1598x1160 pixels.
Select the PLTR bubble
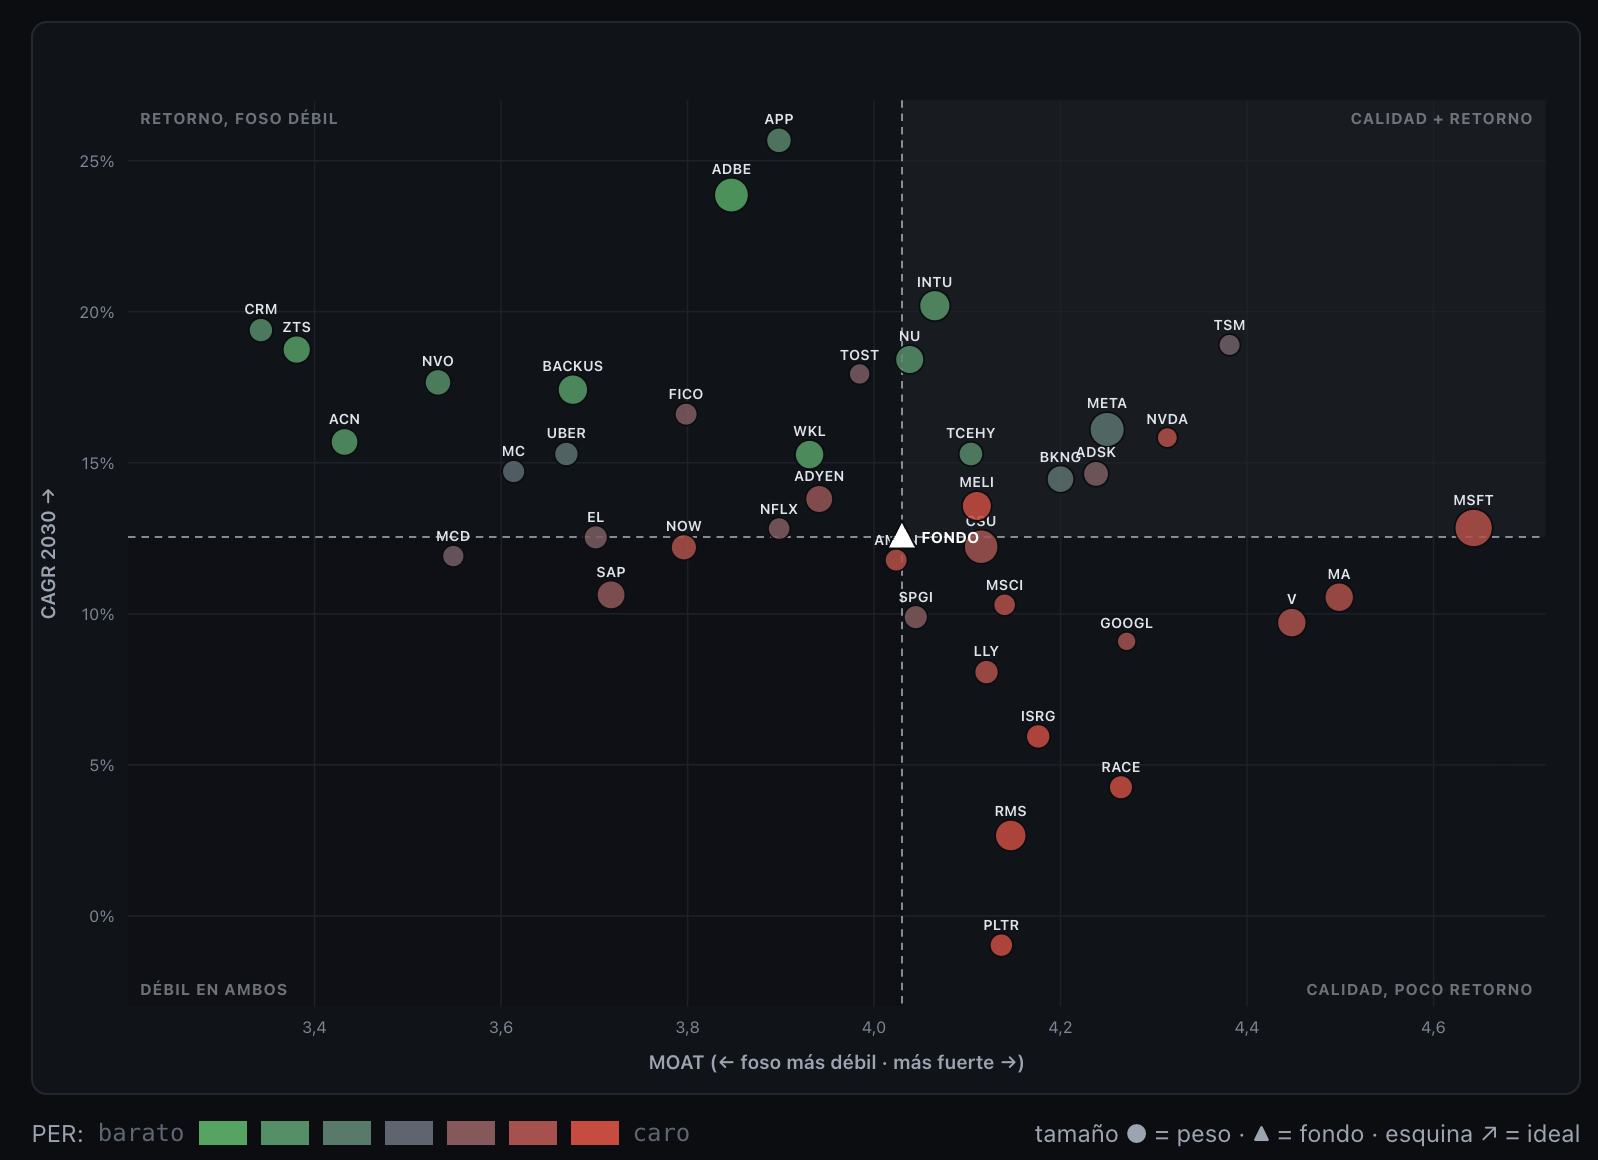(1001, 945)
